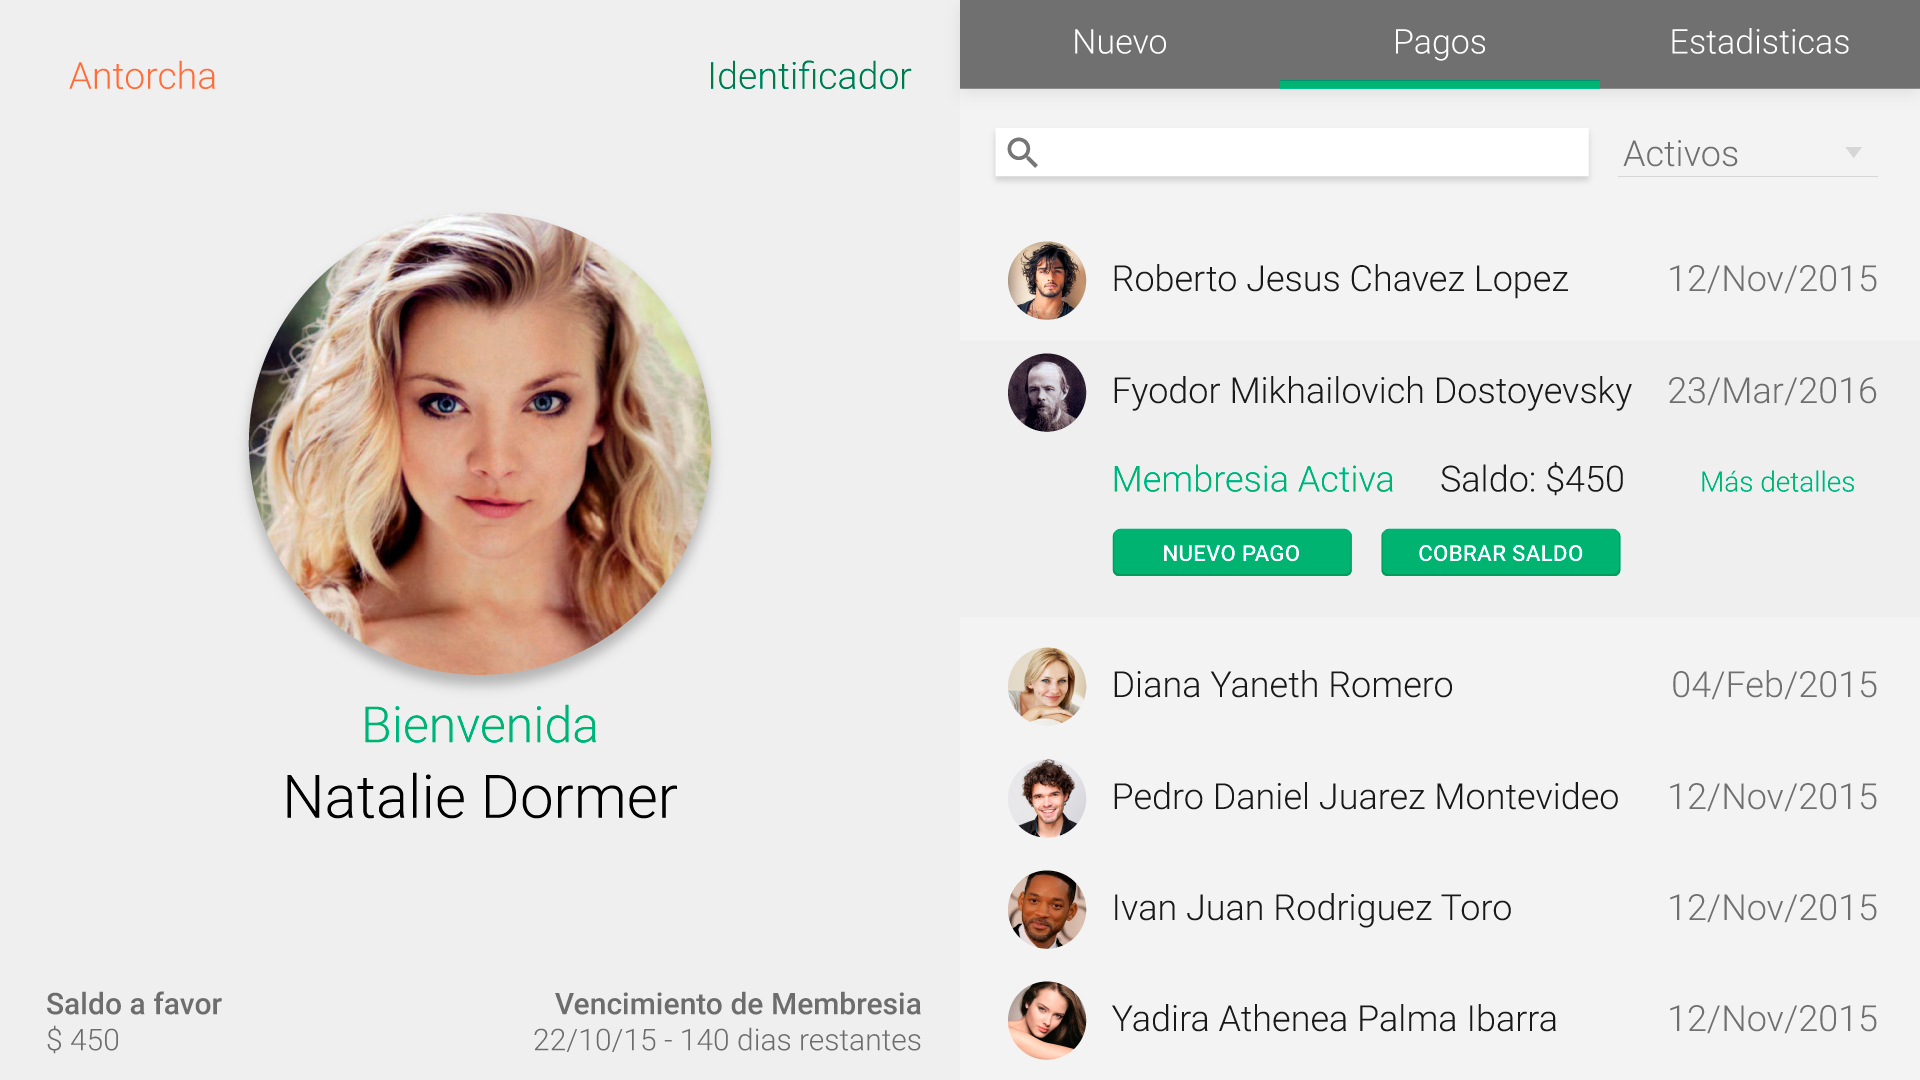Open the Más detalles link

click(1777, 482)
